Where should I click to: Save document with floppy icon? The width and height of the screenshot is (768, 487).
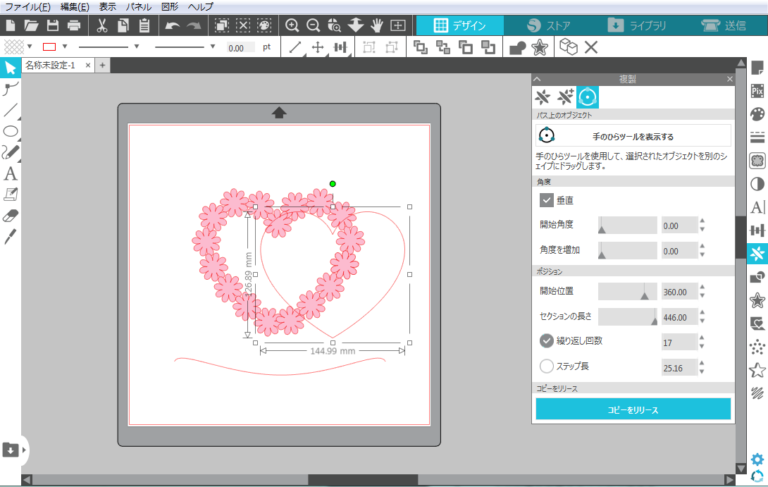(53, 25)
